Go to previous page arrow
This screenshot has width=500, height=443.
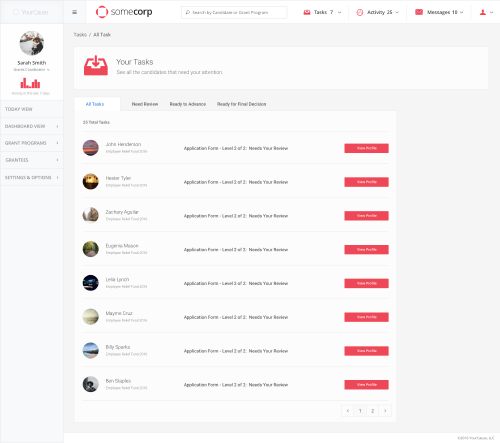tap(348, 411)
